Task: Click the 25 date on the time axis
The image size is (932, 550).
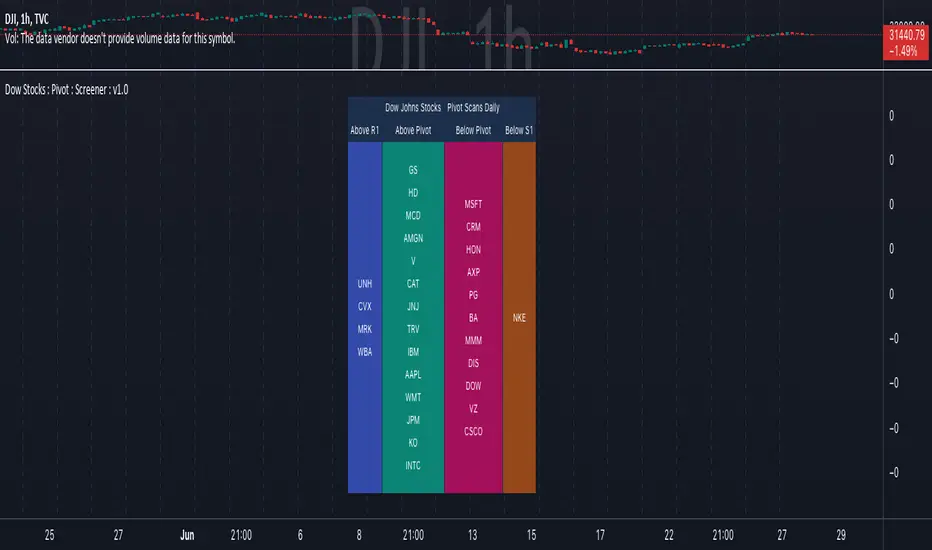Action: (49, 535)
